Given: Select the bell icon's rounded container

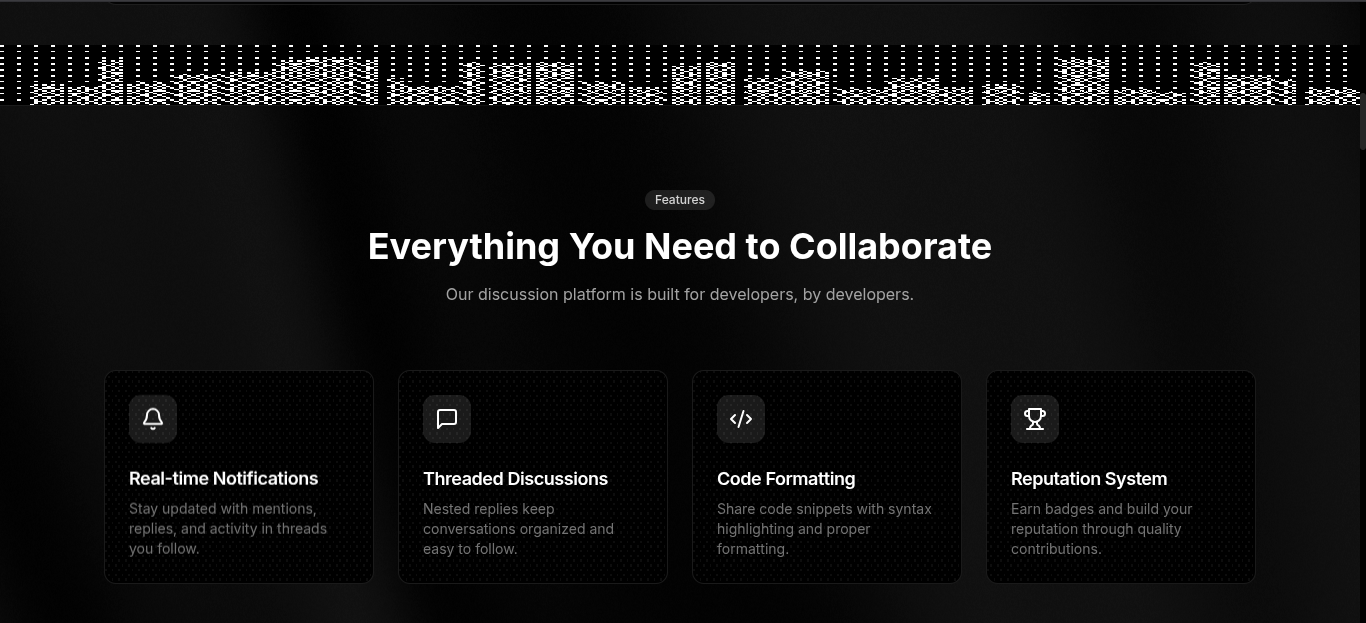Looking at the screenshot, I should pos(153,419).
